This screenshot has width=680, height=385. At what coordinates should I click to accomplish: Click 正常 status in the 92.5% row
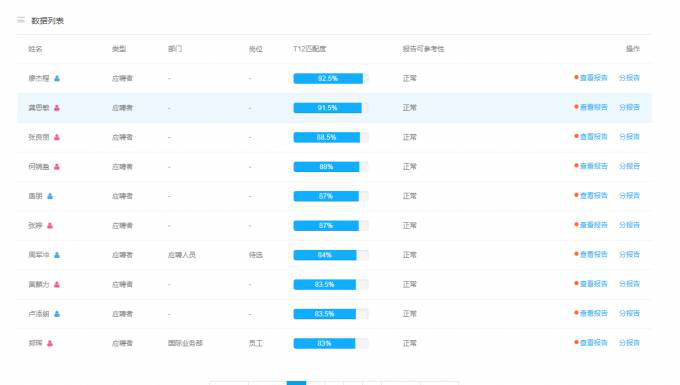tap(409, 78)
